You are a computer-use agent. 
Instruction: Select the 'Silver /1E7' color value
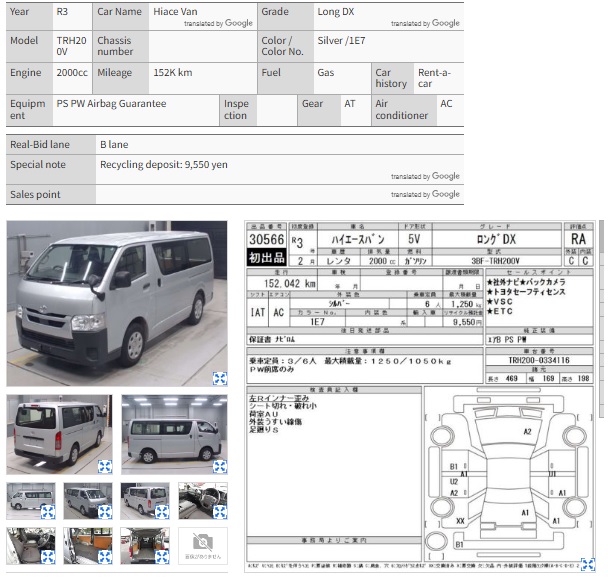(x=341, y=40)
